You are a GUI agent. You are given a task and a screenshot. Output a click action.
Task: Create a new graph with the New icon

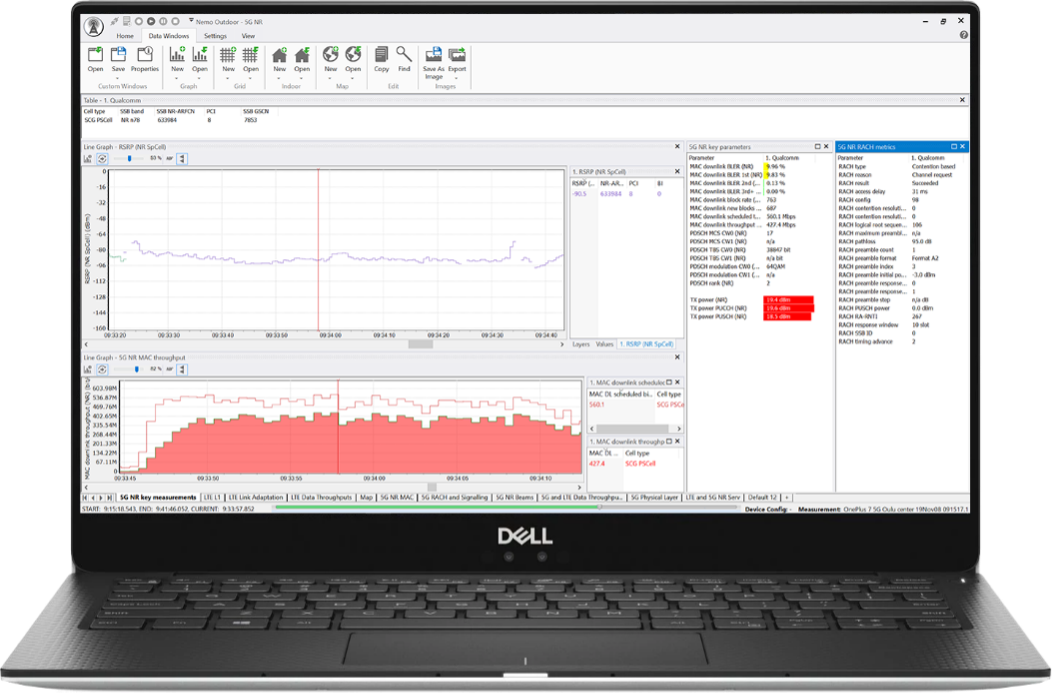coord(177,55)
